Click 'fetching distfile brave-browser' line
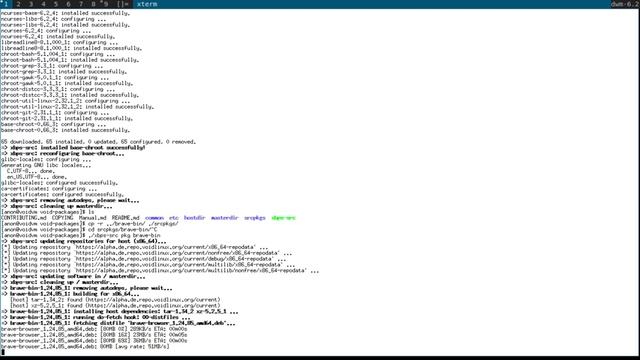 [118, 323]
